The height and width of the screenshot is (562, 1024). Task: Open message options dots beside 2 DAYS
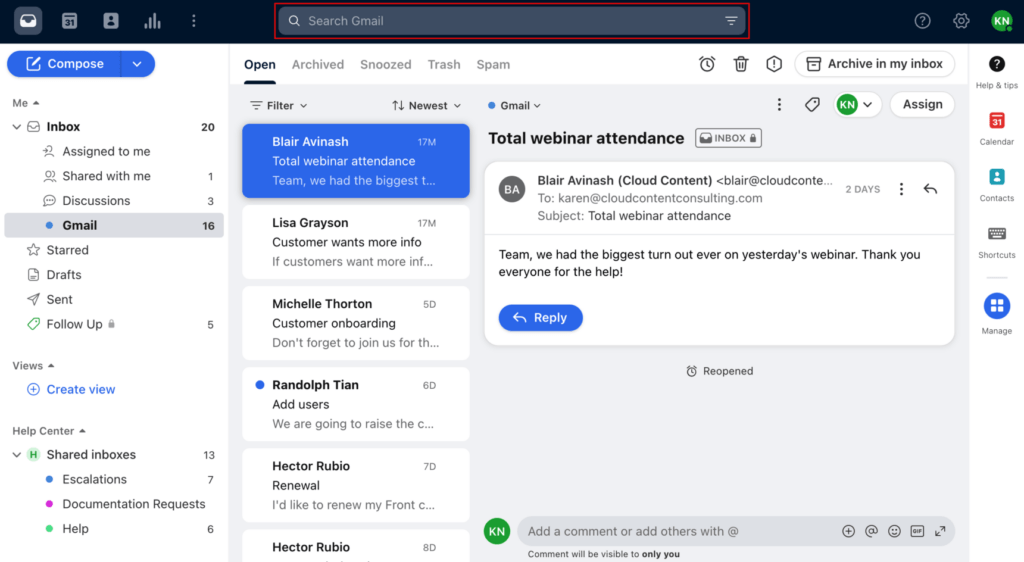click(901, 189)
